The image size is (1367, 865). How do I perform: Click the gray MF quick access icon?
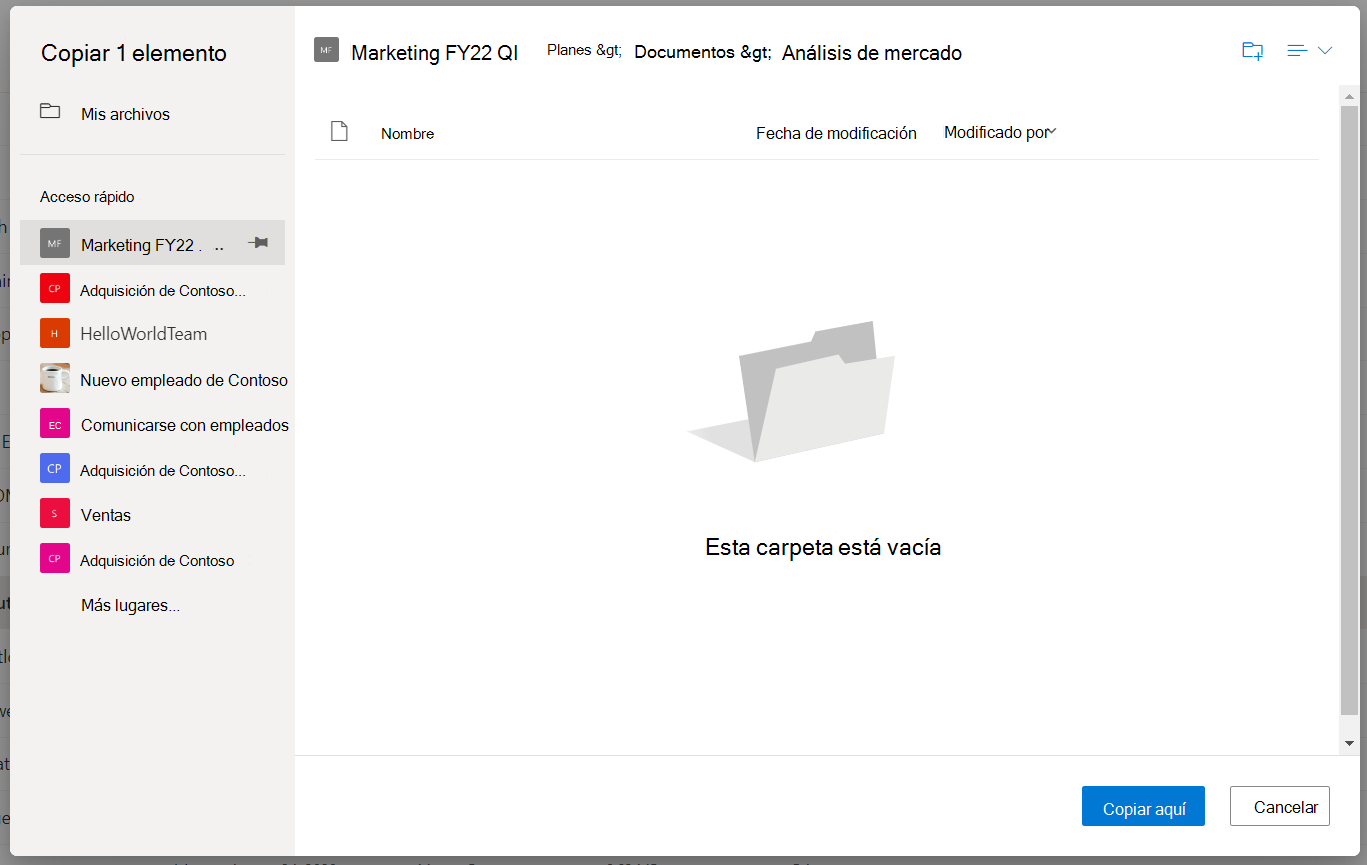pyautogui.click(x=55, y=243)
